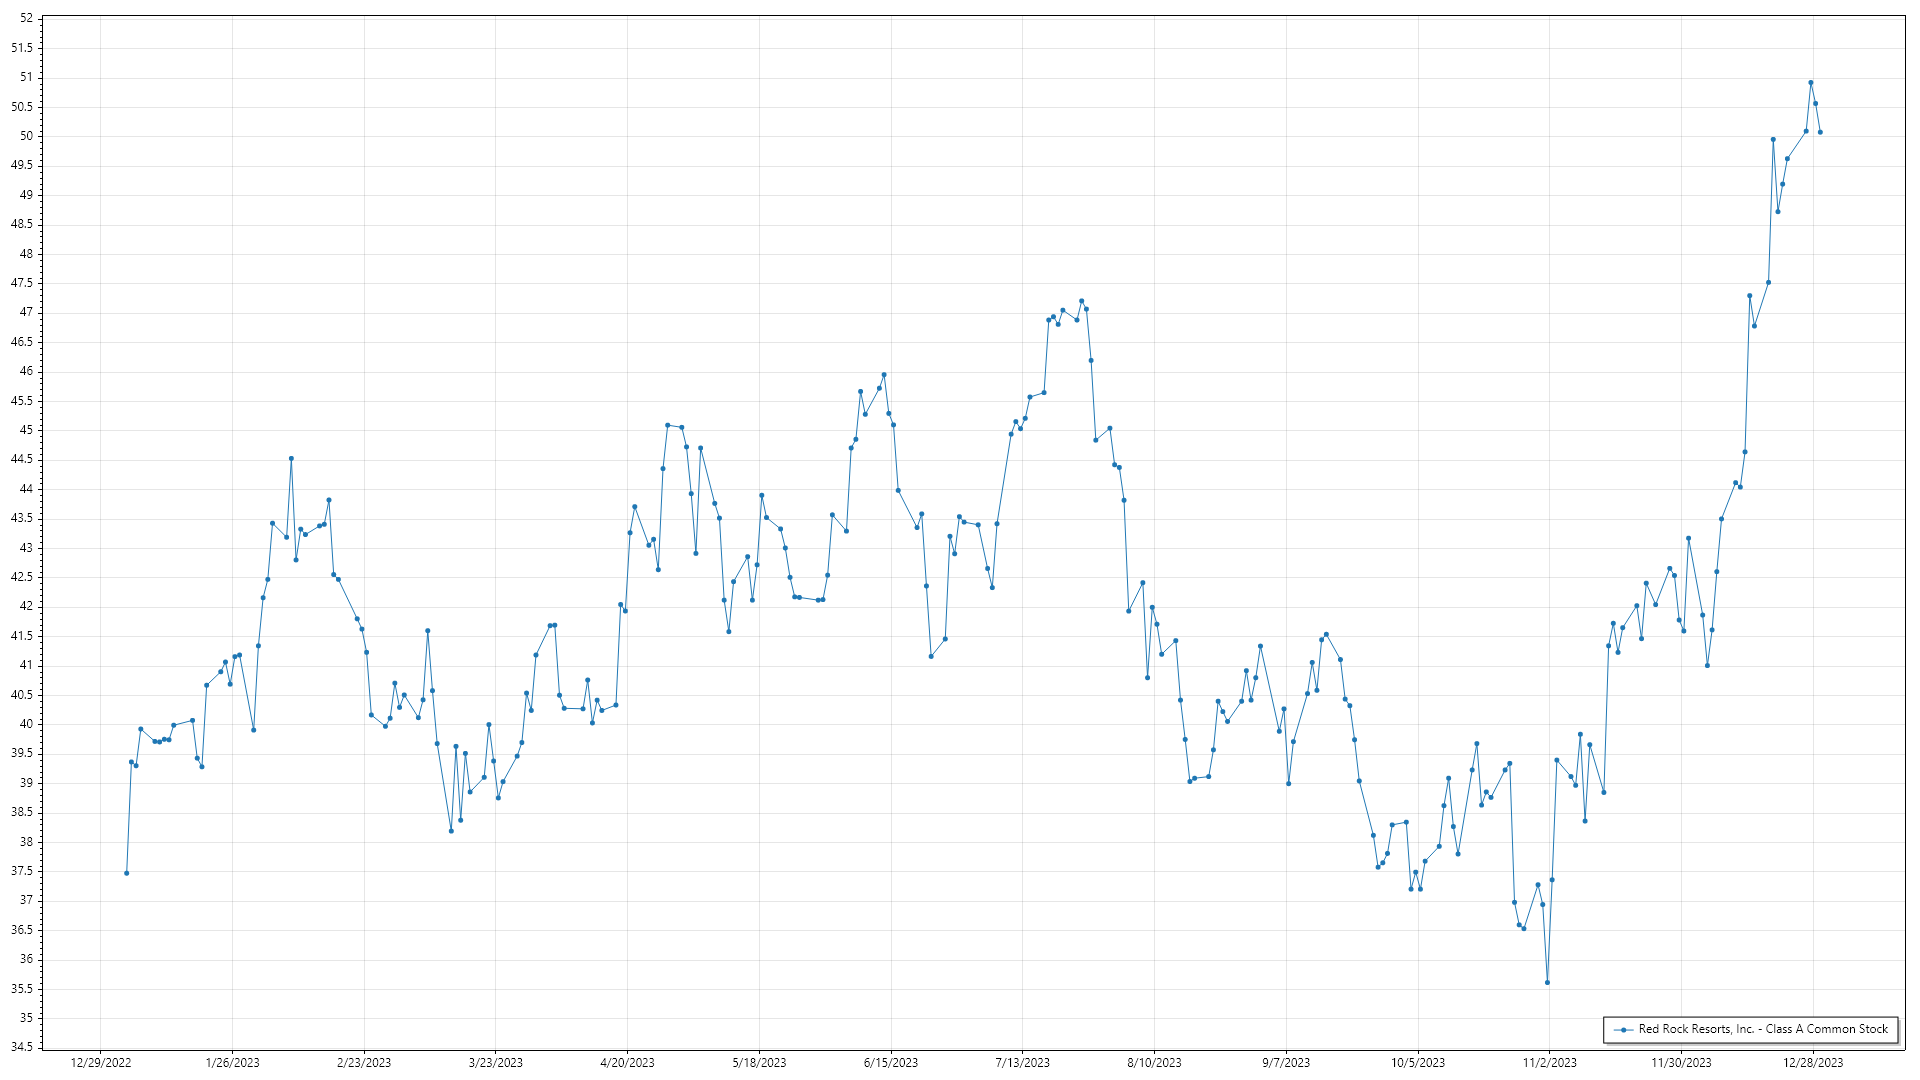Viewport: 1920px width, 1080px height.
Task: Select the last data point of the series
Action: click(x=1820, y=132)
